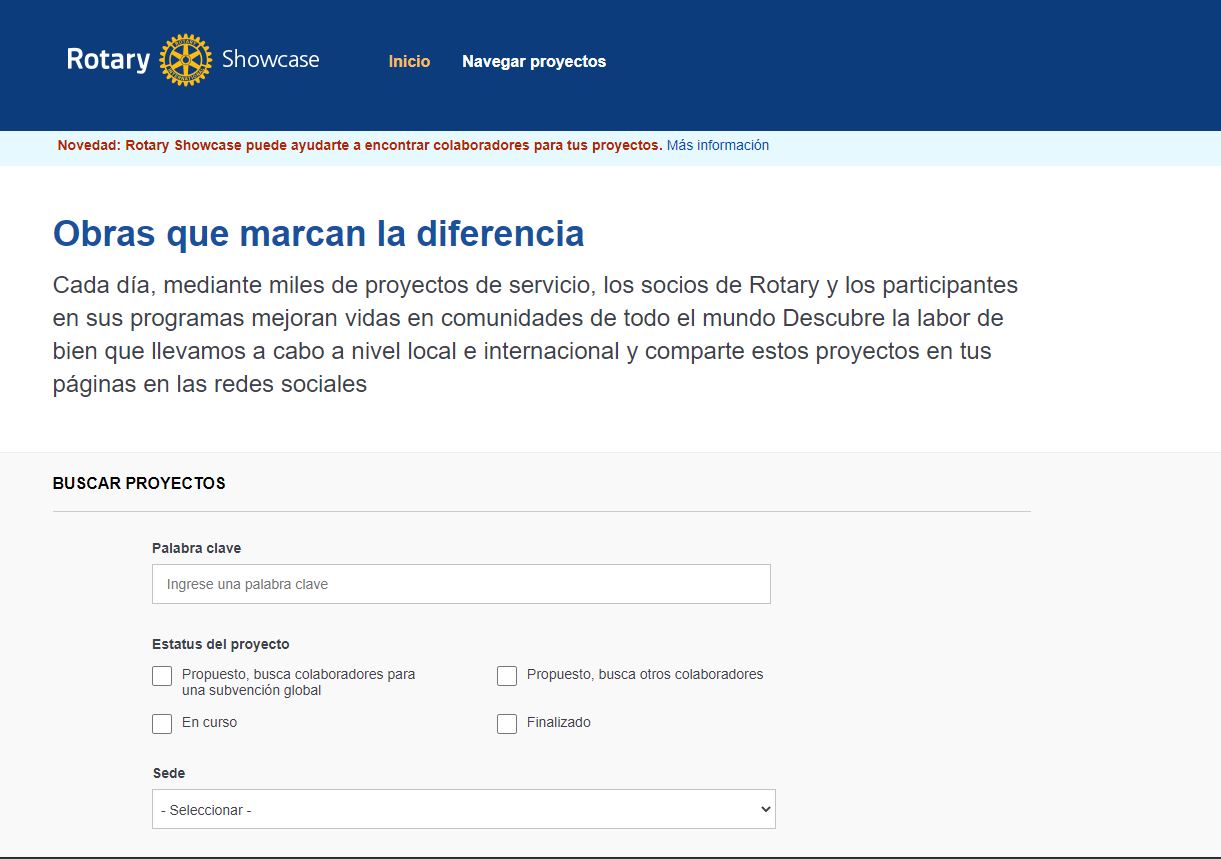The height and width of the screenshot is (859, 1221).
Task: Click the BUSCAR PROYECTOS section title
Action: (x=139, y=483)
